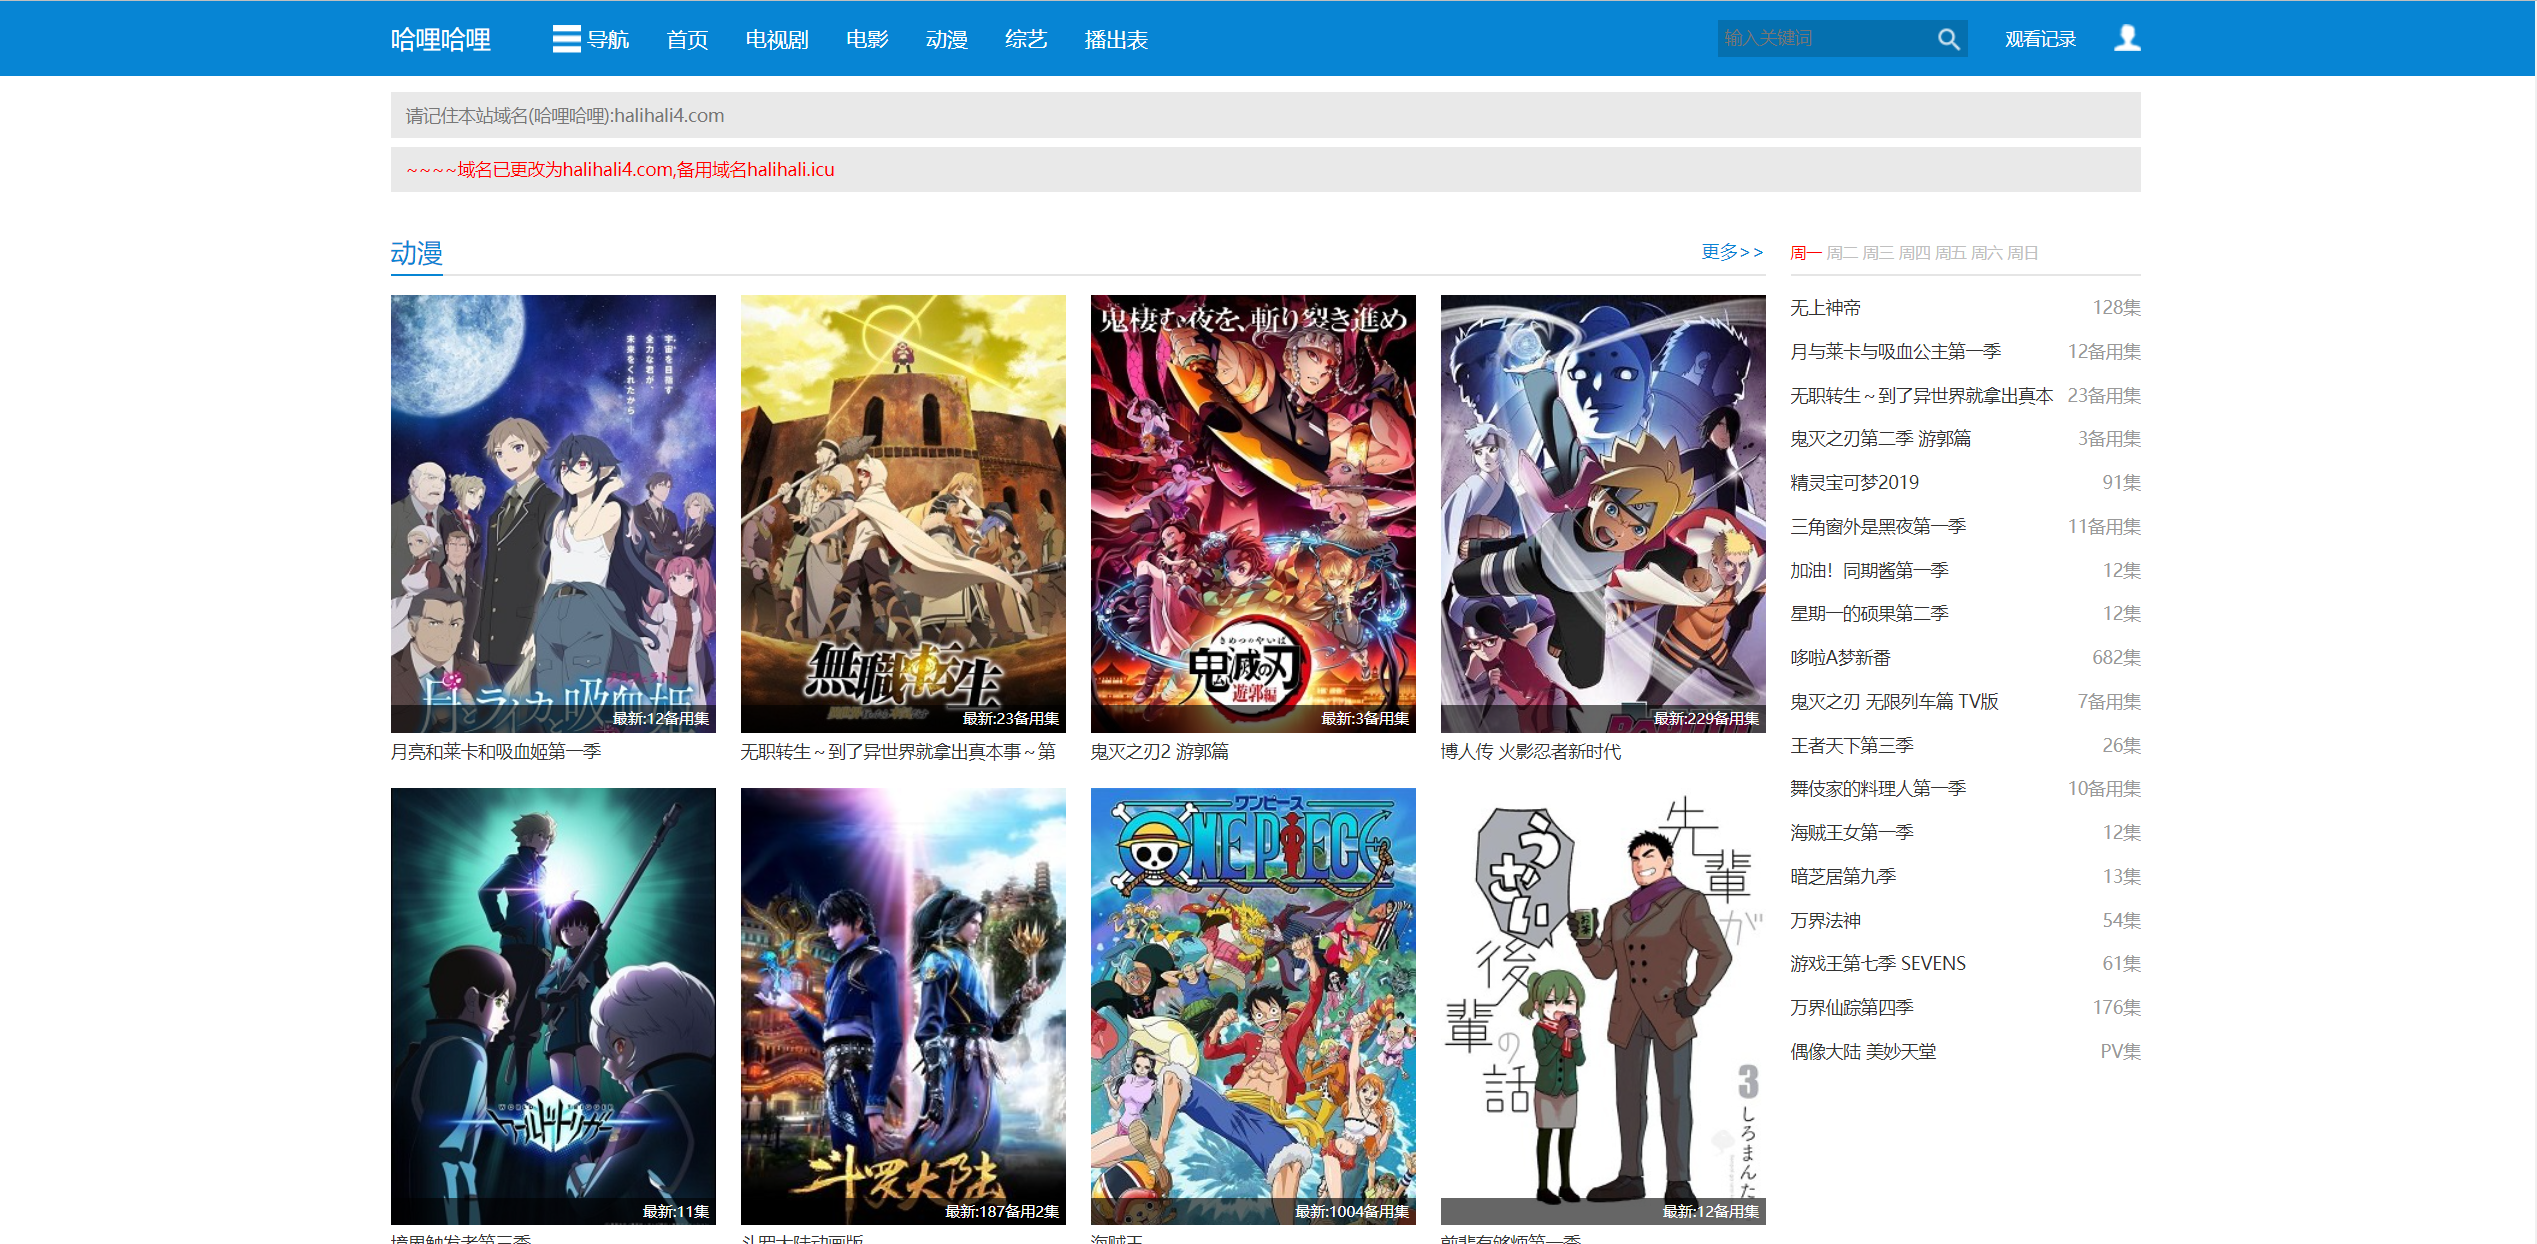Image resolution: width=2537 pixels, height=1244 pixels.
Task: Click the title 博人传 火影忍者新时代
Action: point(1531,751)
